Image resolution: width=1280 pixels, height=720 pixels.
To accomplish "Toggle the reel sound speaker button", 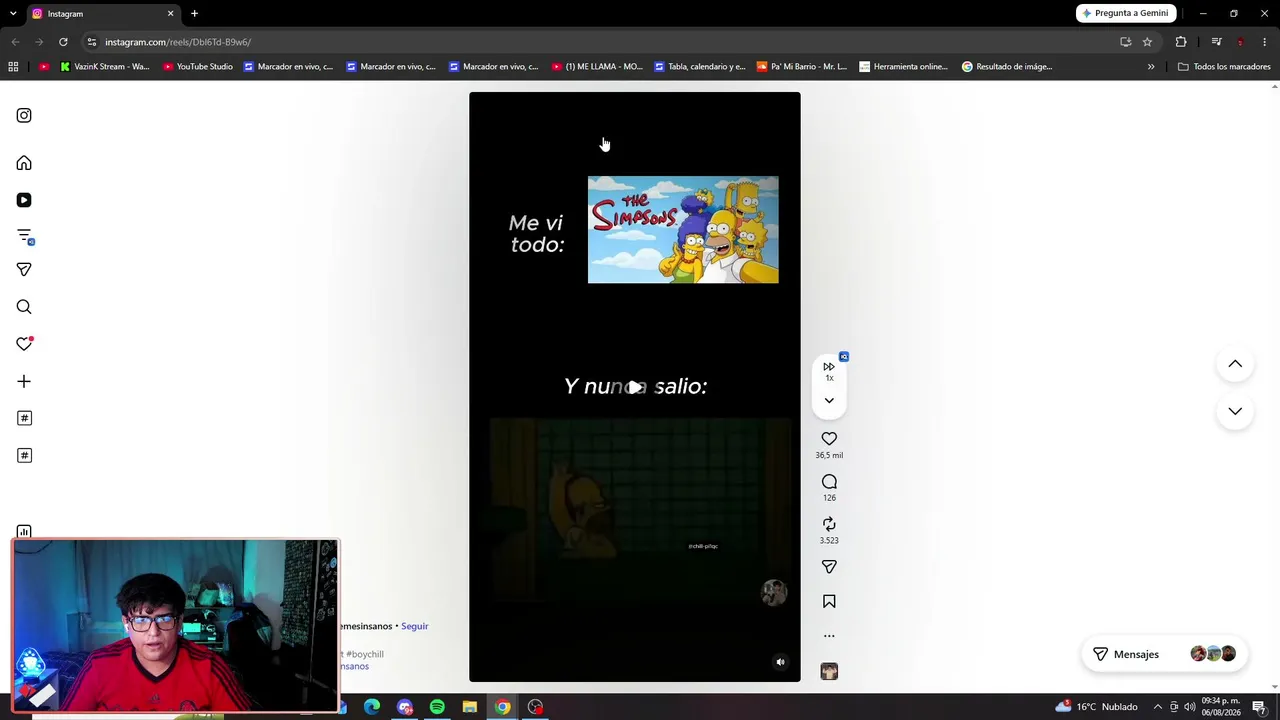I will coord(780,662).
